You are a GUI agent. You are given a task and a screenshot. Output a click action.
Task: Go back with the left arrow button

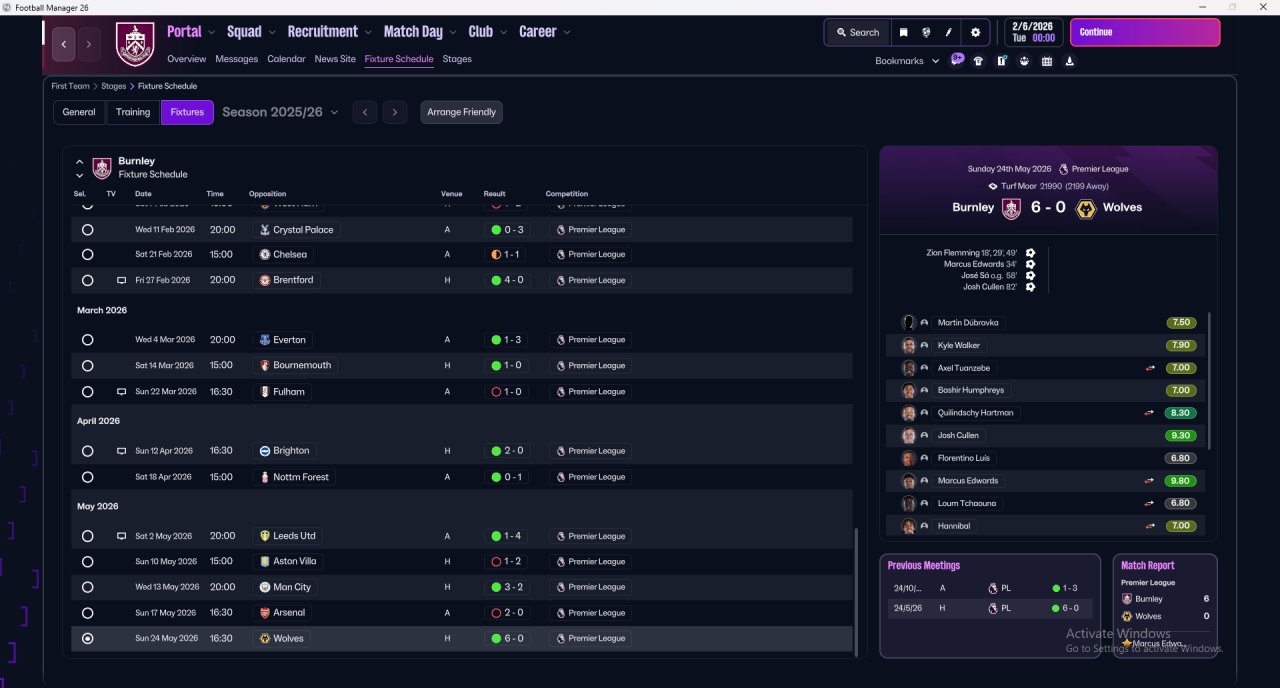(x=64, y=44)
